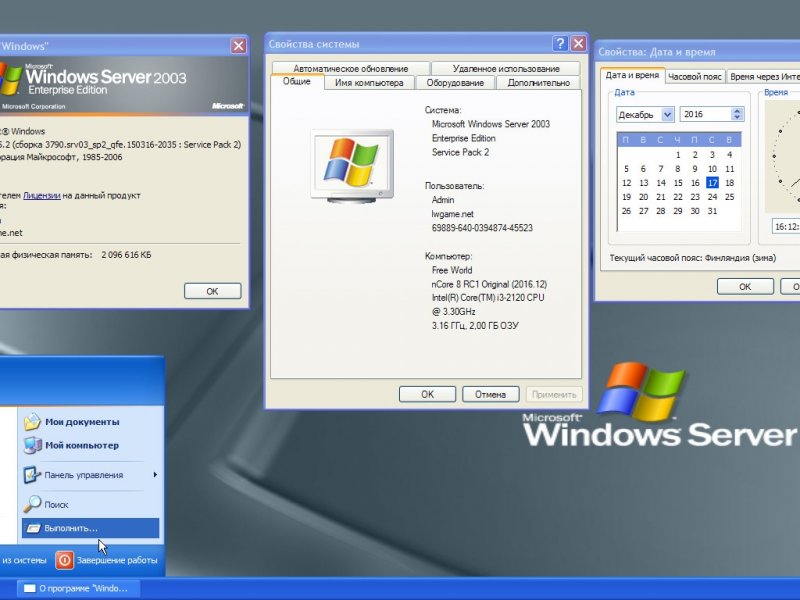The image size is (800, 600).
Task: Open Время через Интернет tab
Action: click(x=764, y=77)
